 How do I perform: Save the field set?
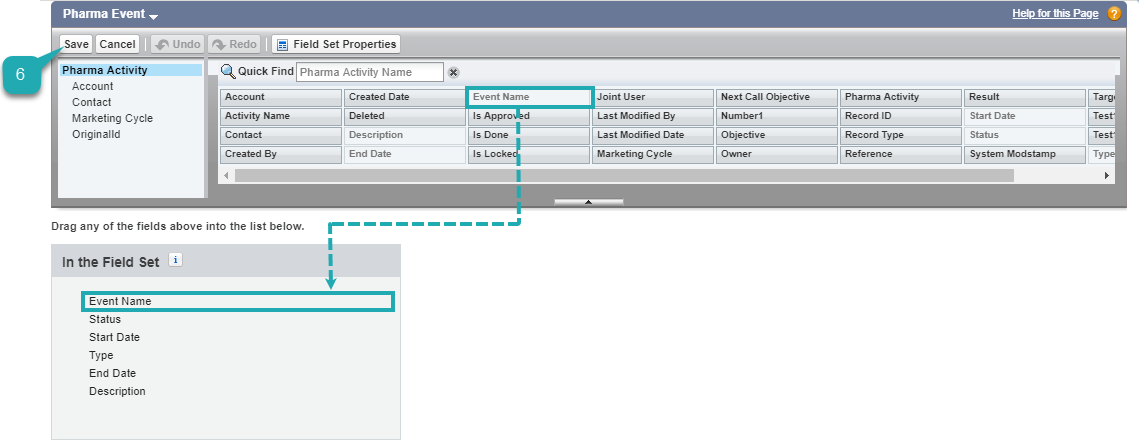[x=77, y=44]
